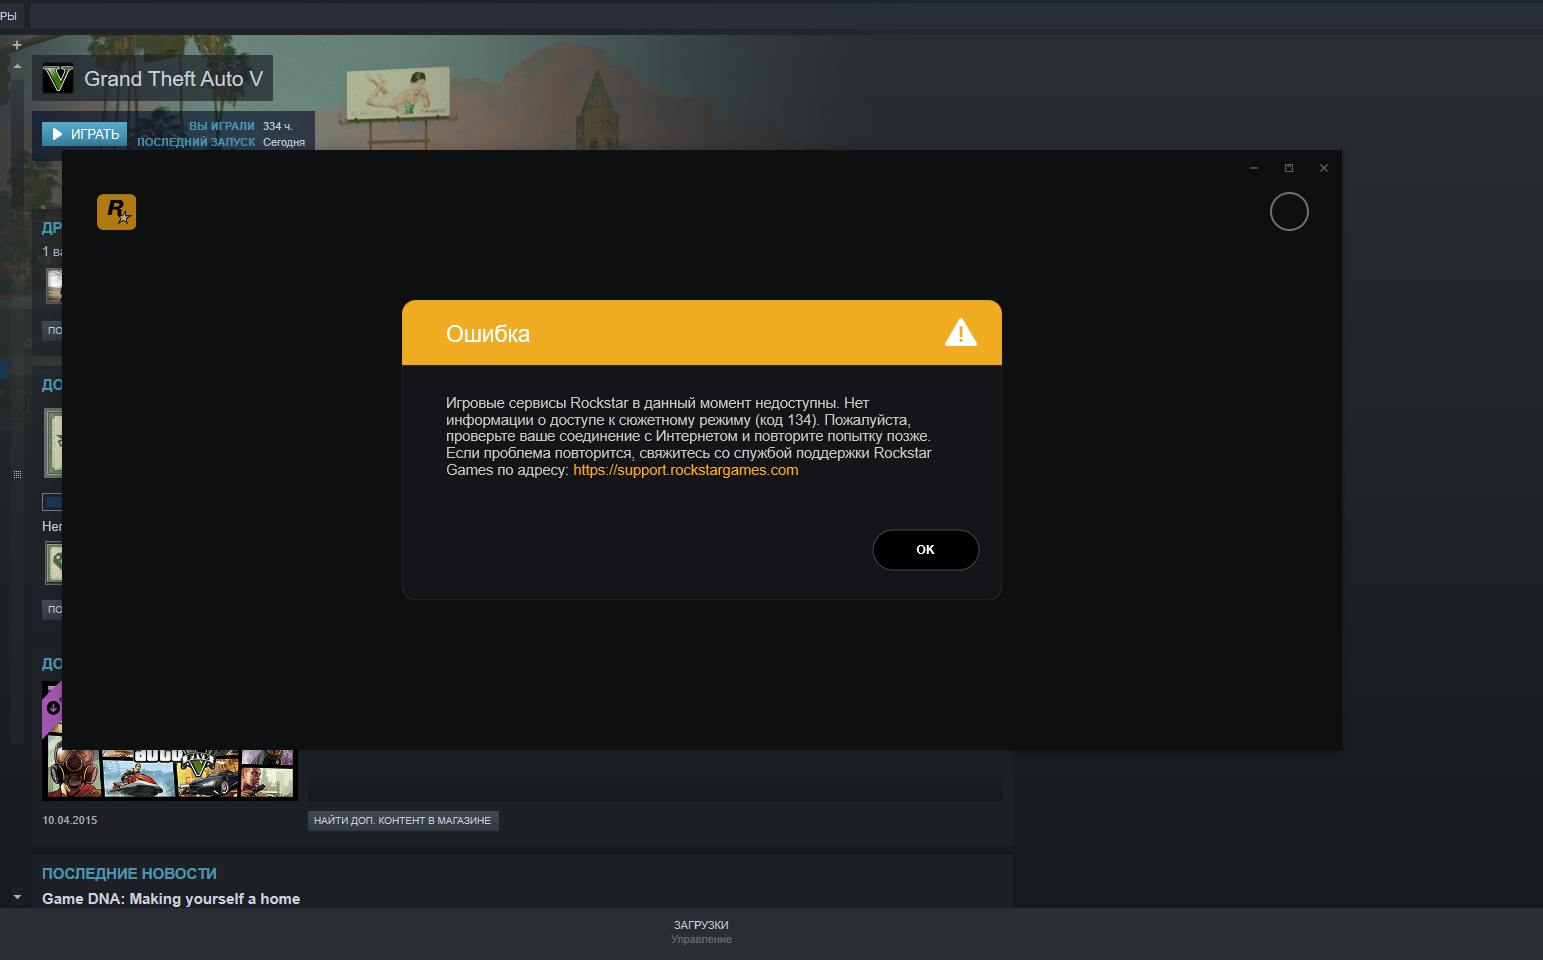1543x960 pixels.
Task: Close the Rockstar launcher window
Action: [x=1324, y=168]
